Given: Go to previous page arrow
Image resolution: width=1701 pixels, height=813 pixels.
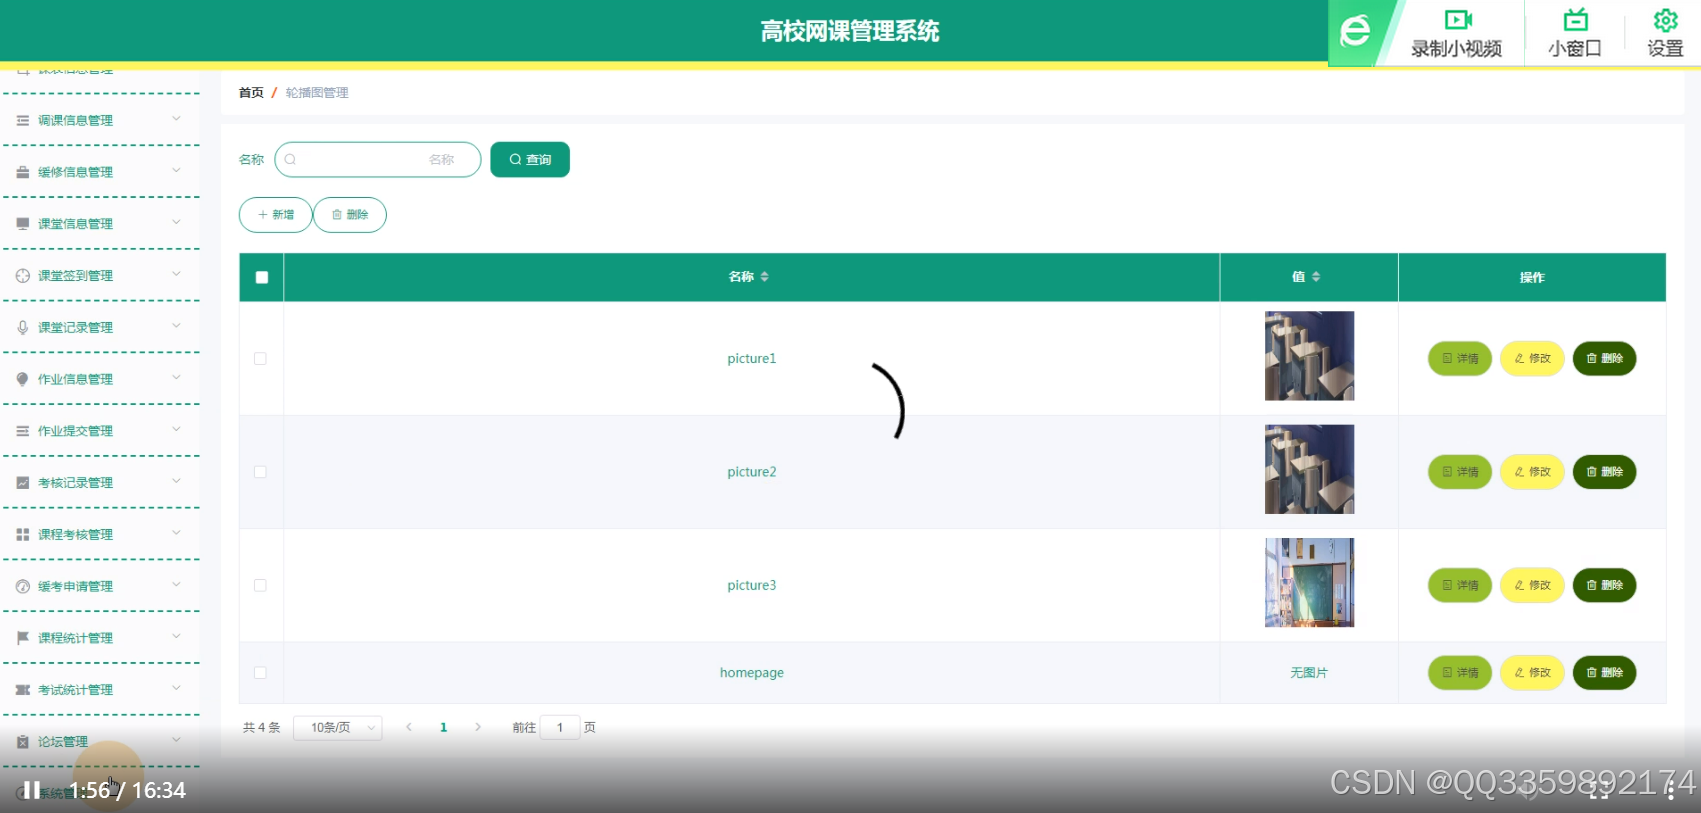Looking at the screenshot, I should coord(409,727).
